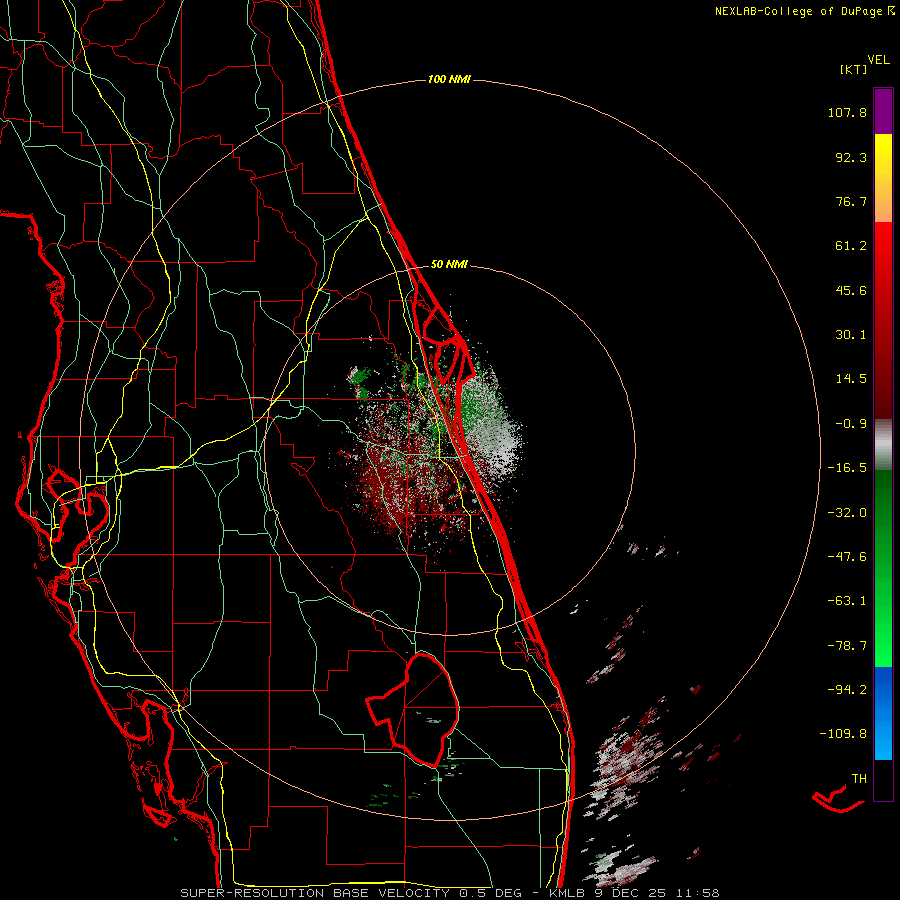Pick the purple segment of the velocity color bar
900x900 pixels.
tap(883, 111)
